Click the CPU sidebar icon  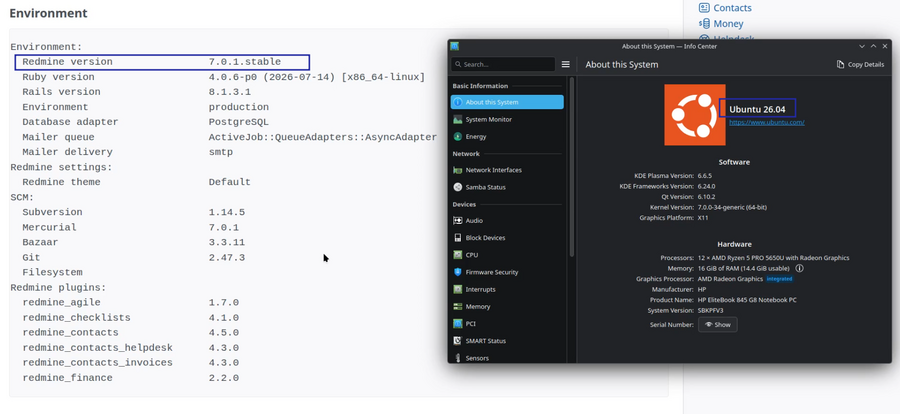pyautogui.click(x=457, y=255)
